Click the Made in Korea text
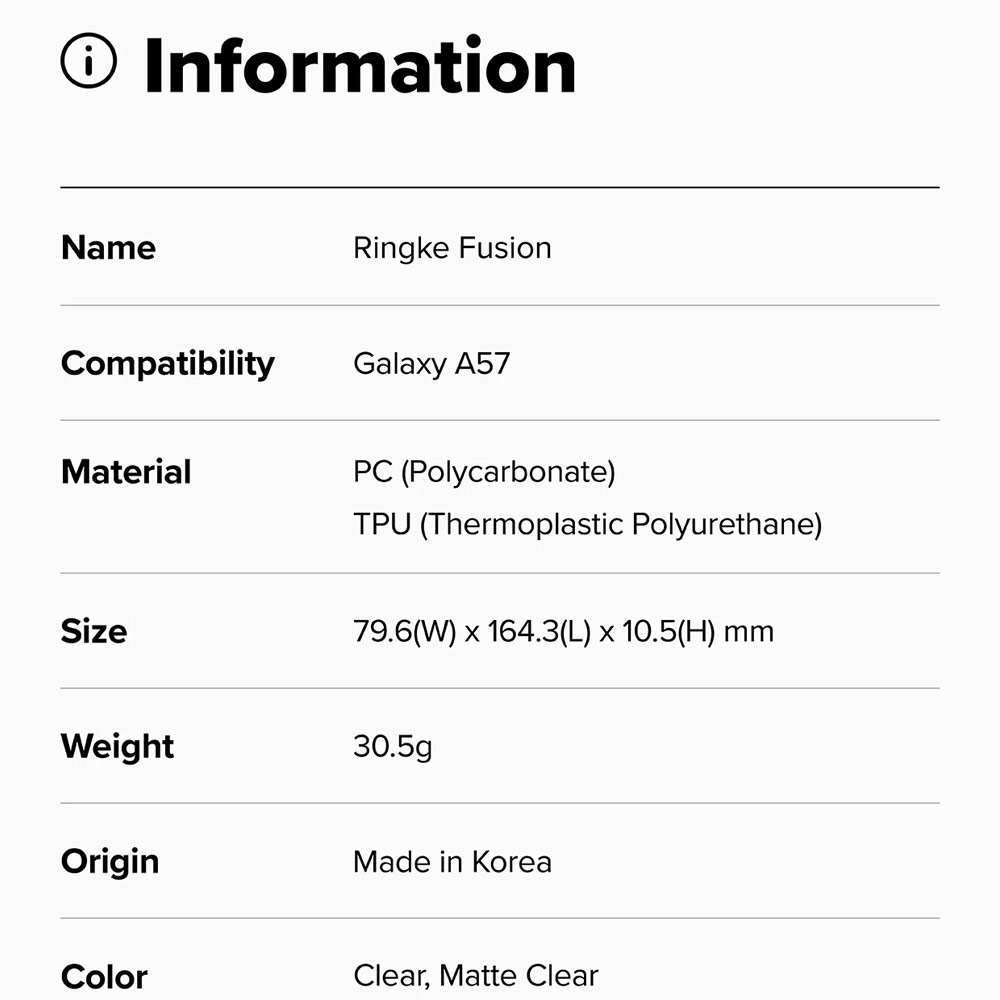The image size is (1000, 1000). click(452, 862)
